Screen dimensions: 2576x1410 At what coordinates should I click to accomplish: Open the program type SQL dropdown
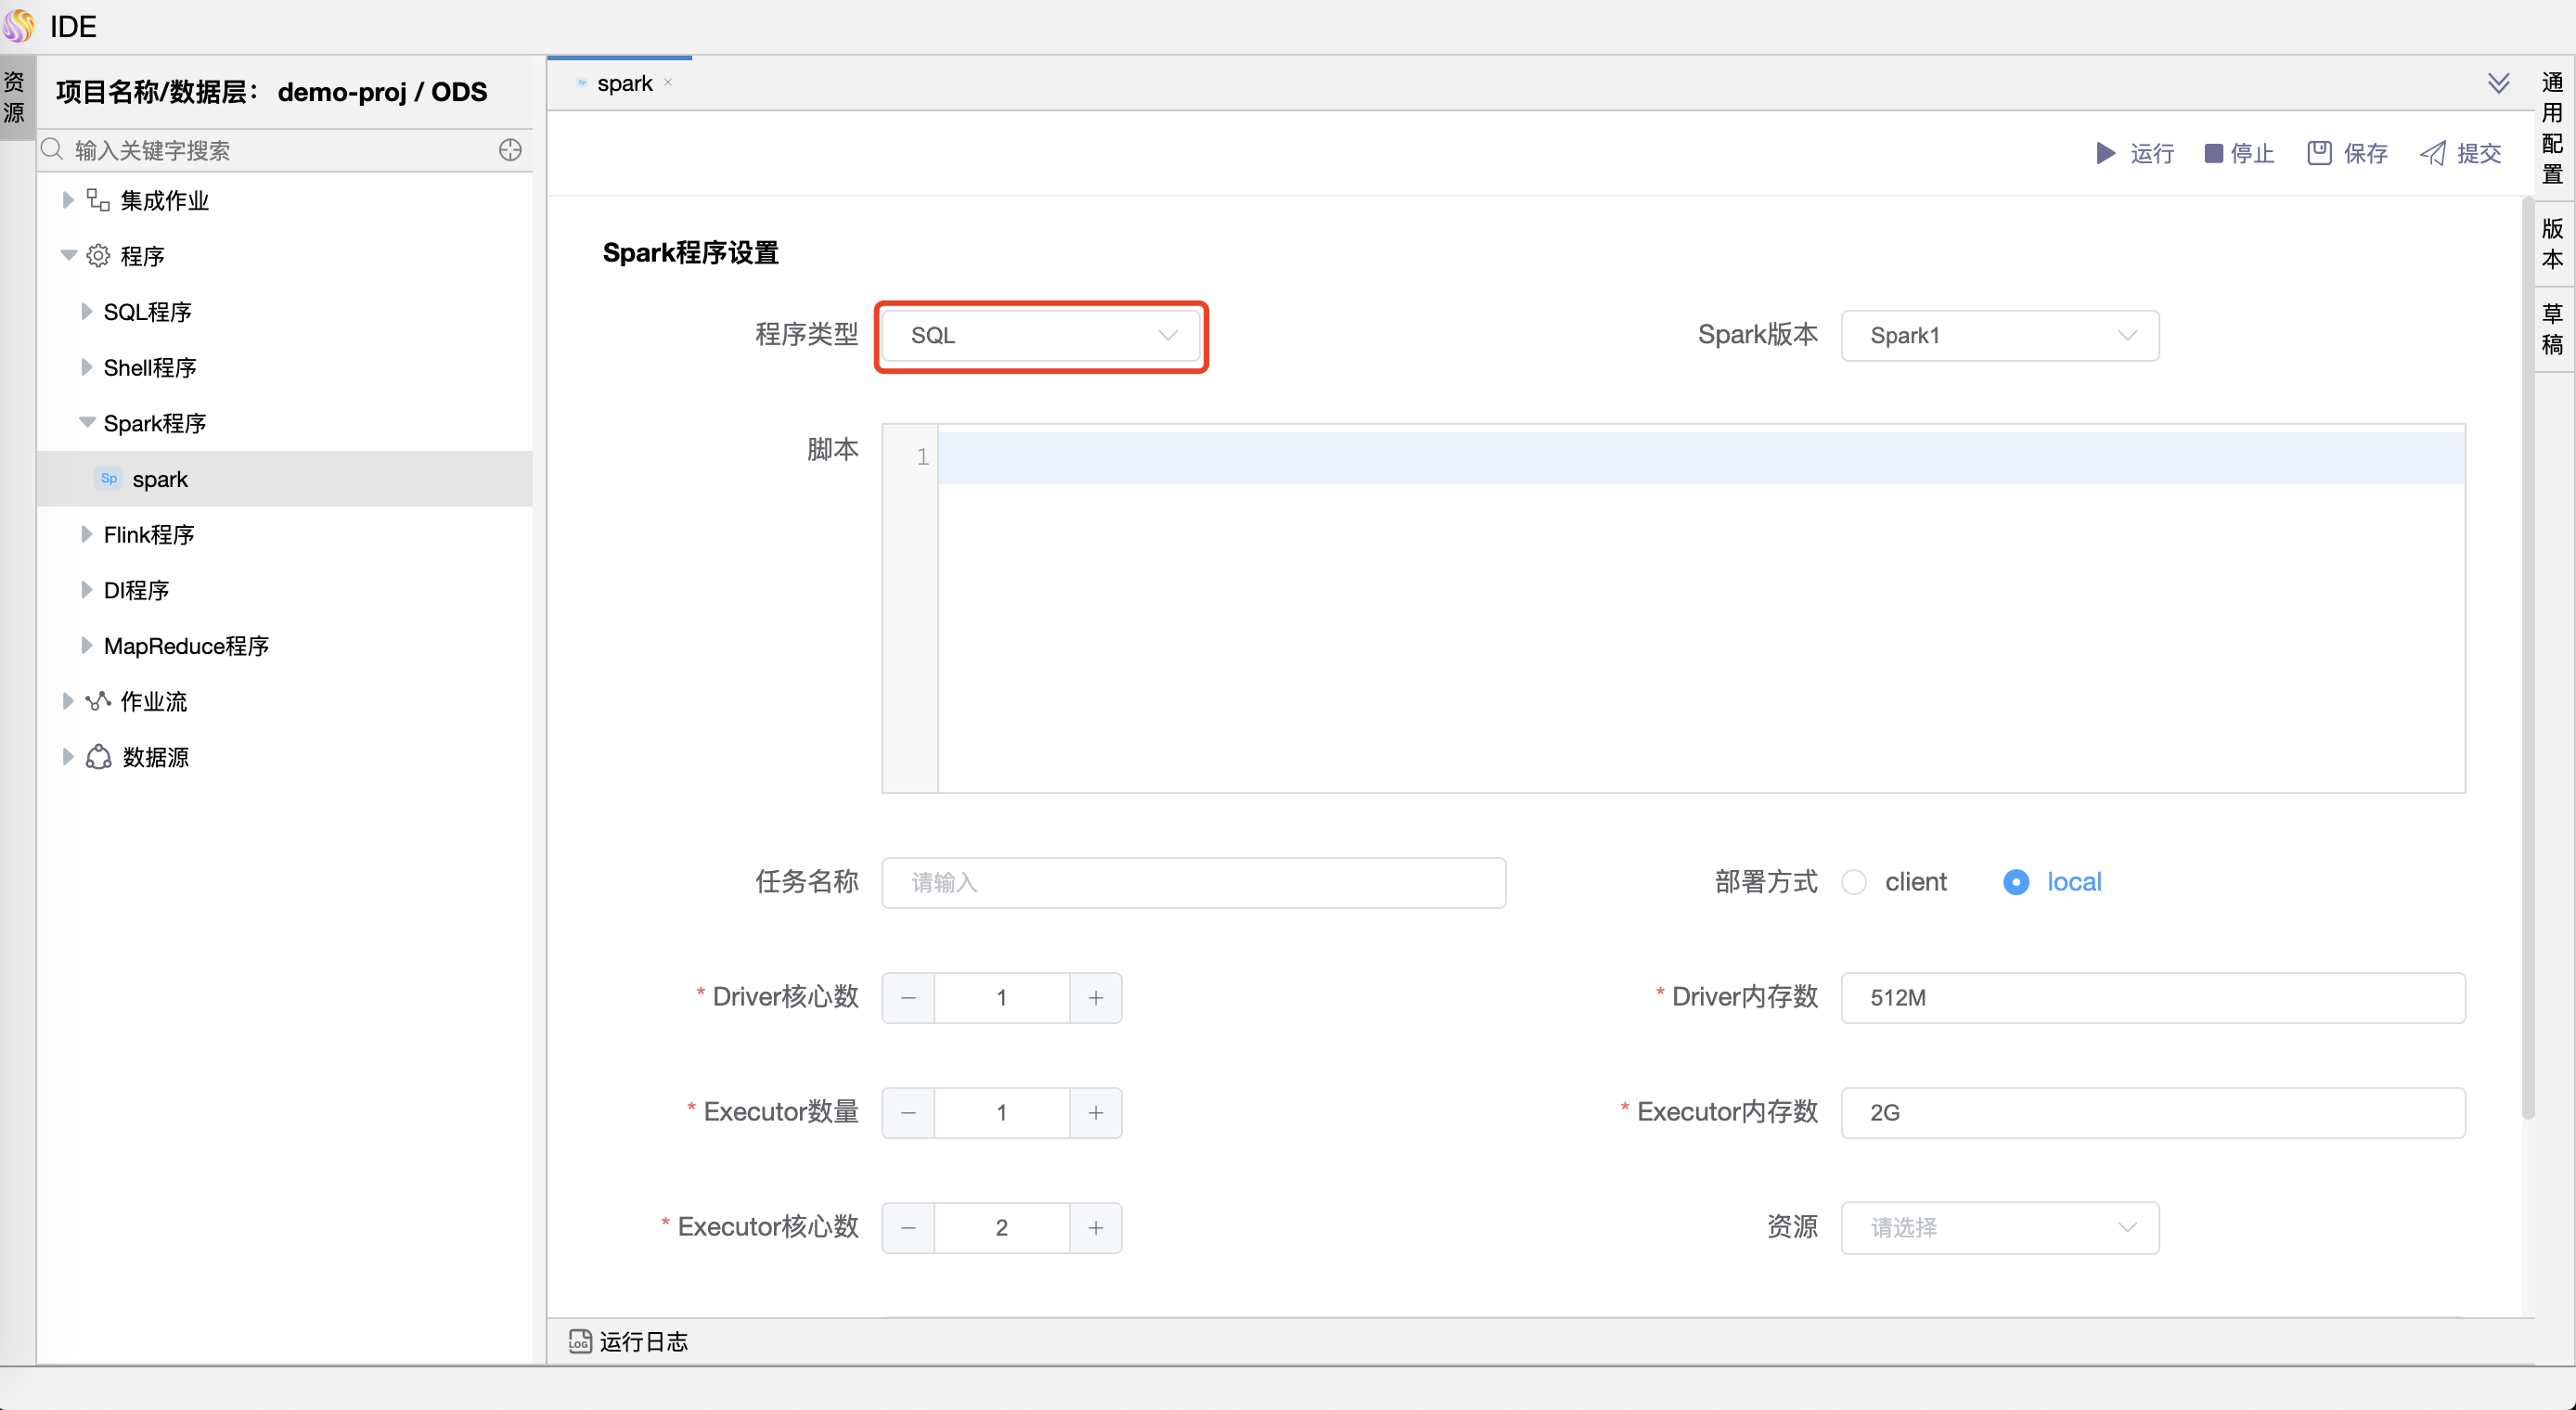(x=1040, y=336)
